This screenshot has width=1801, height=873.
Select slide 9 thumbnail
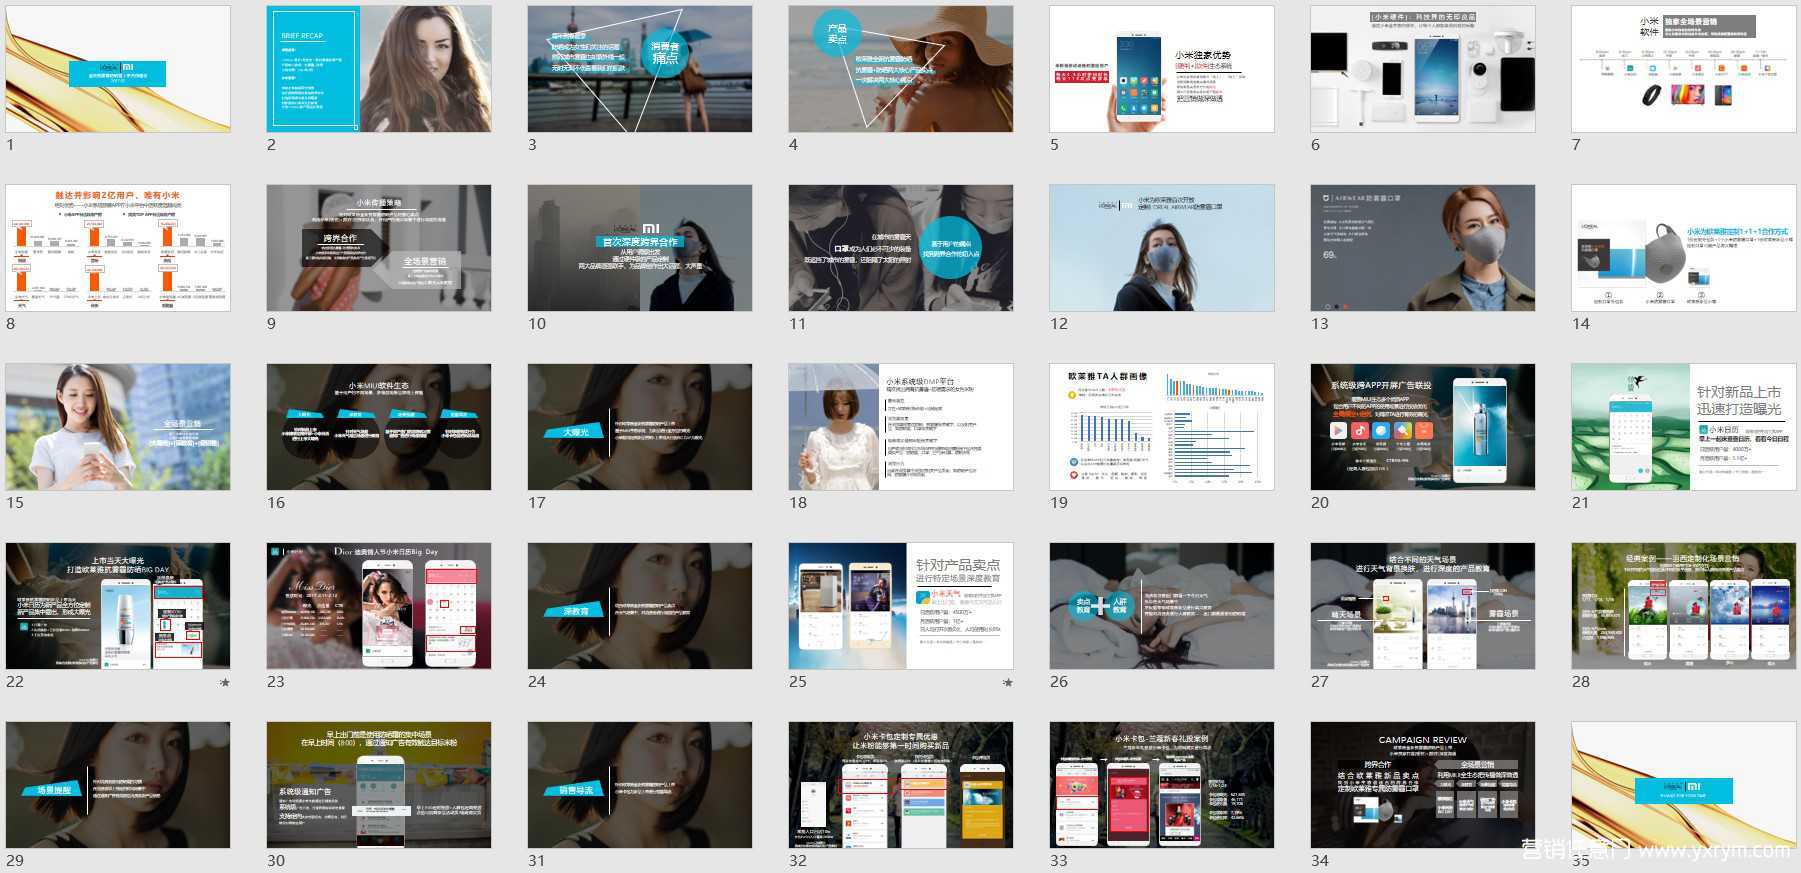379,248
